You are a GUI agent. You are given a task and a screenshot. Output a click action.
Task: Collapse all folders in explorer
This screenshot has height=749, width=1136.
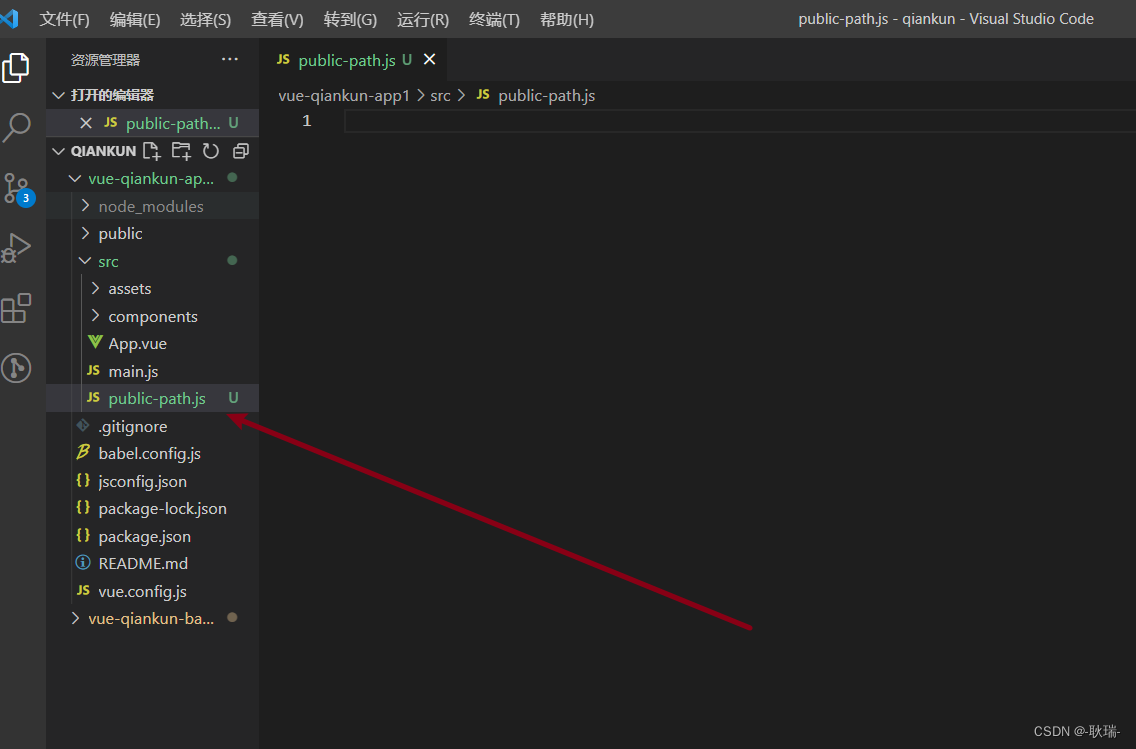pos(241,151)
